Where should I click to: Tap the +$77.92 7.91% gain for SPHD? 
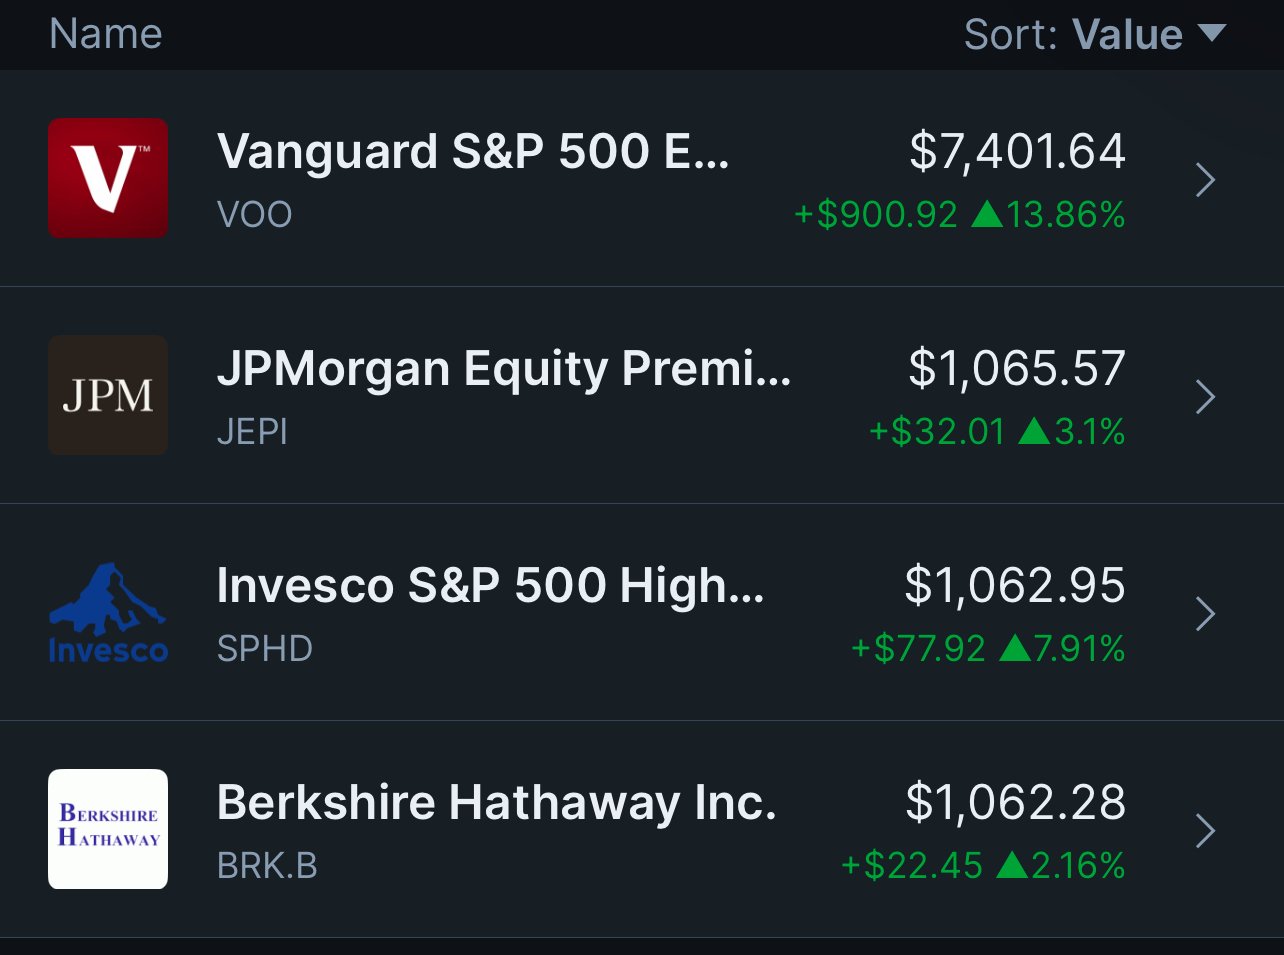click(x=988, y=649)
